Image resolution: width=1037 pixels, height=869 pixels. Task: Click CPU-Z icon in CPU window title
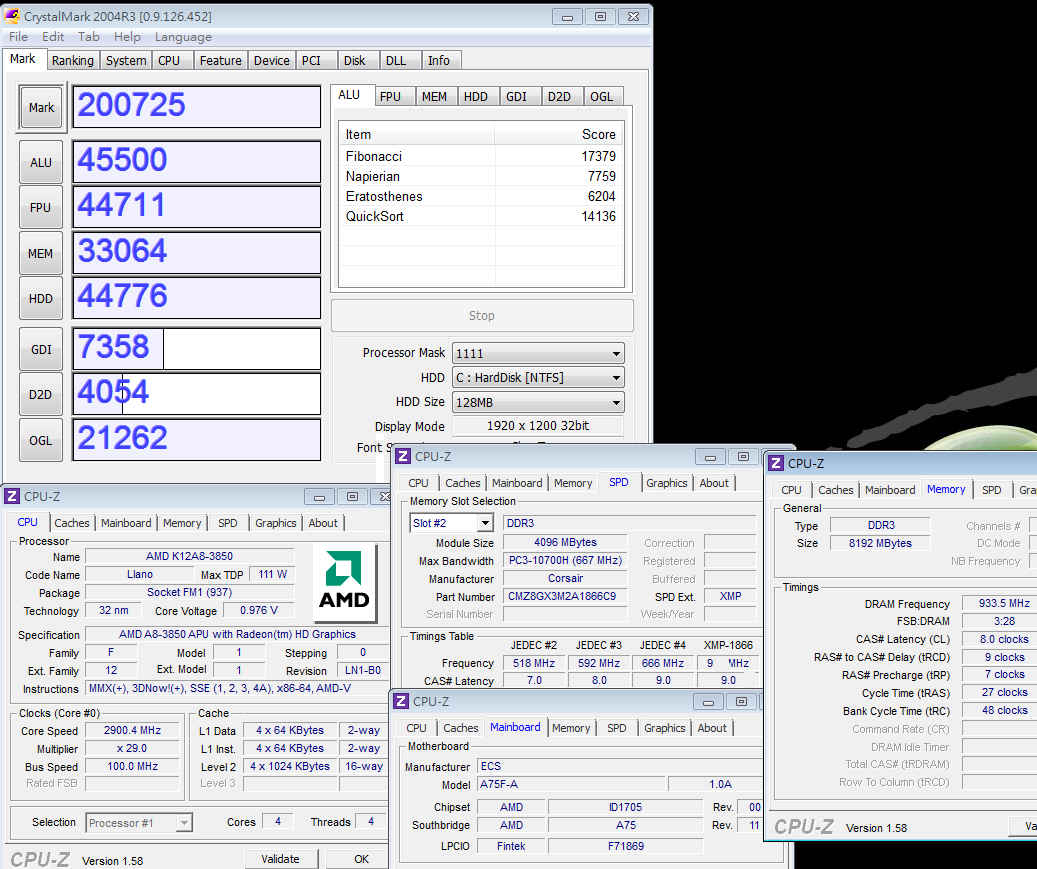tap(12, 496)
